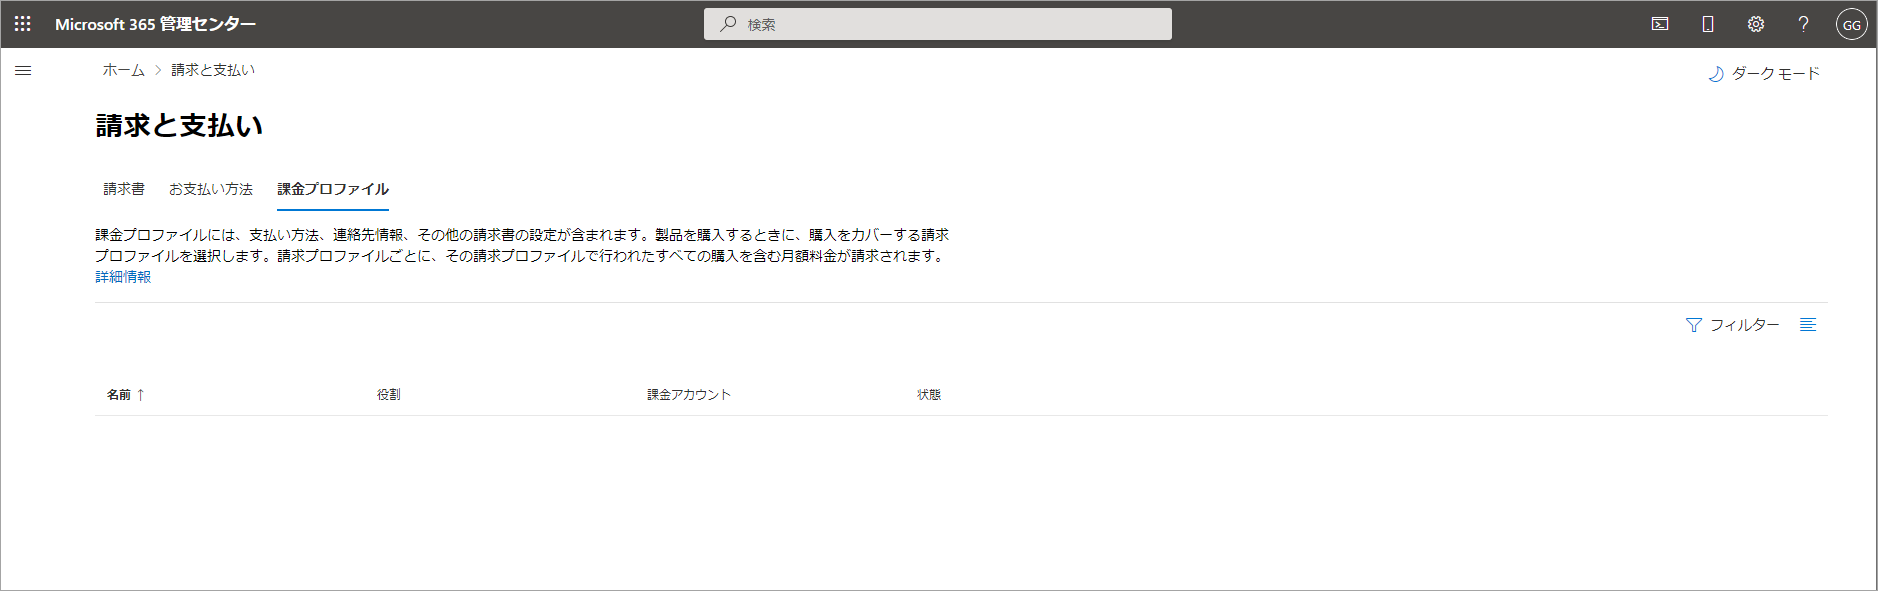
Task: Open the 詳細情報 link
Action: coord(123,277)
